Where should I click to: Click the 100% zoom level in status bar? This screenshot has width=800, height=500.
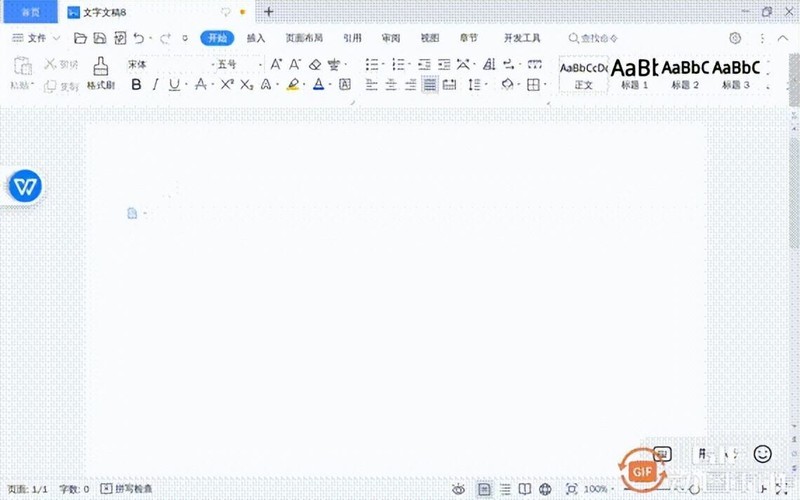click(595, 489)
